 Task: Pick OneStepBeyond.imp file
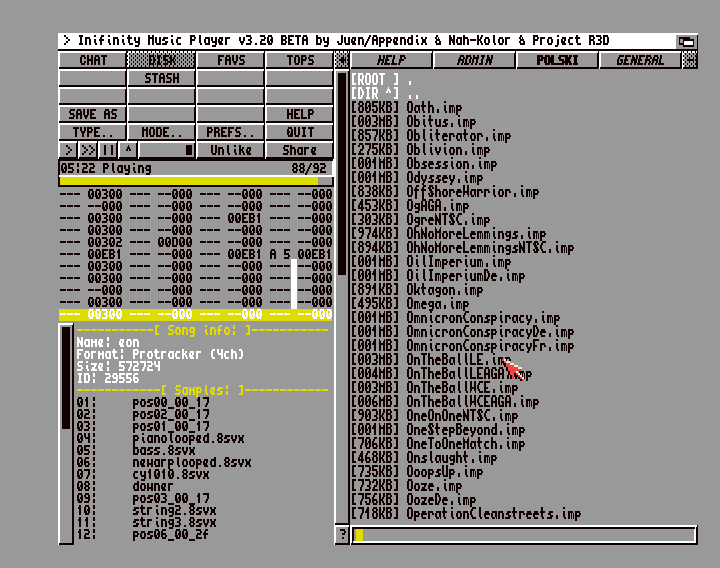click(x=438, y=430)
